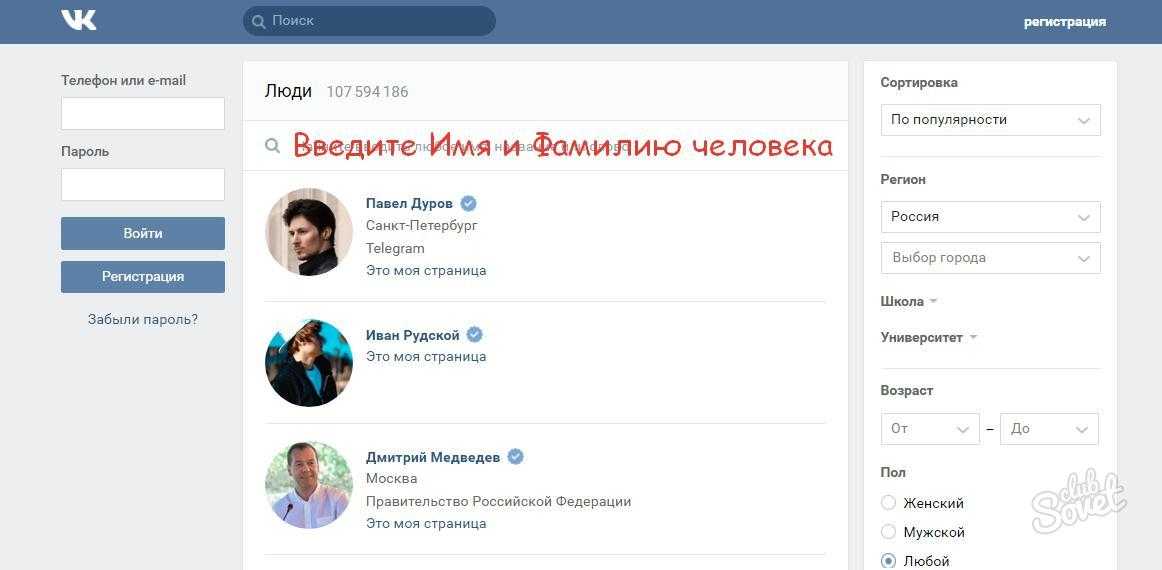Click the Забыли пароль? link
Viewport: 1162px width, 570px height.
point(143,319)
